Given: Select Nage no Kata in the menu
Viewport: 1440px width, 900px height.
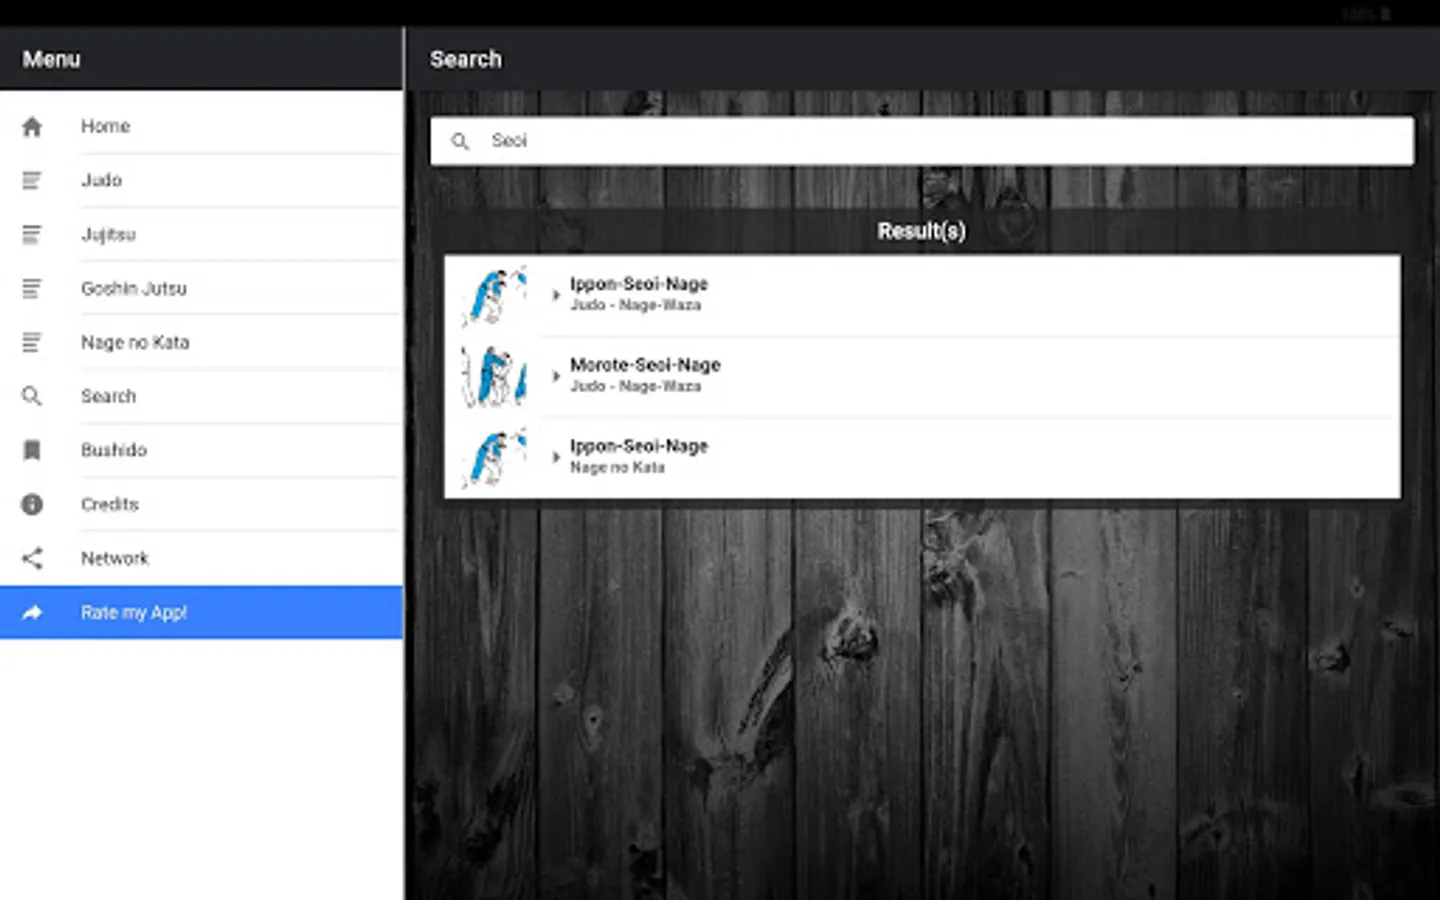Looking at the screenshot, I should (201, 343).
